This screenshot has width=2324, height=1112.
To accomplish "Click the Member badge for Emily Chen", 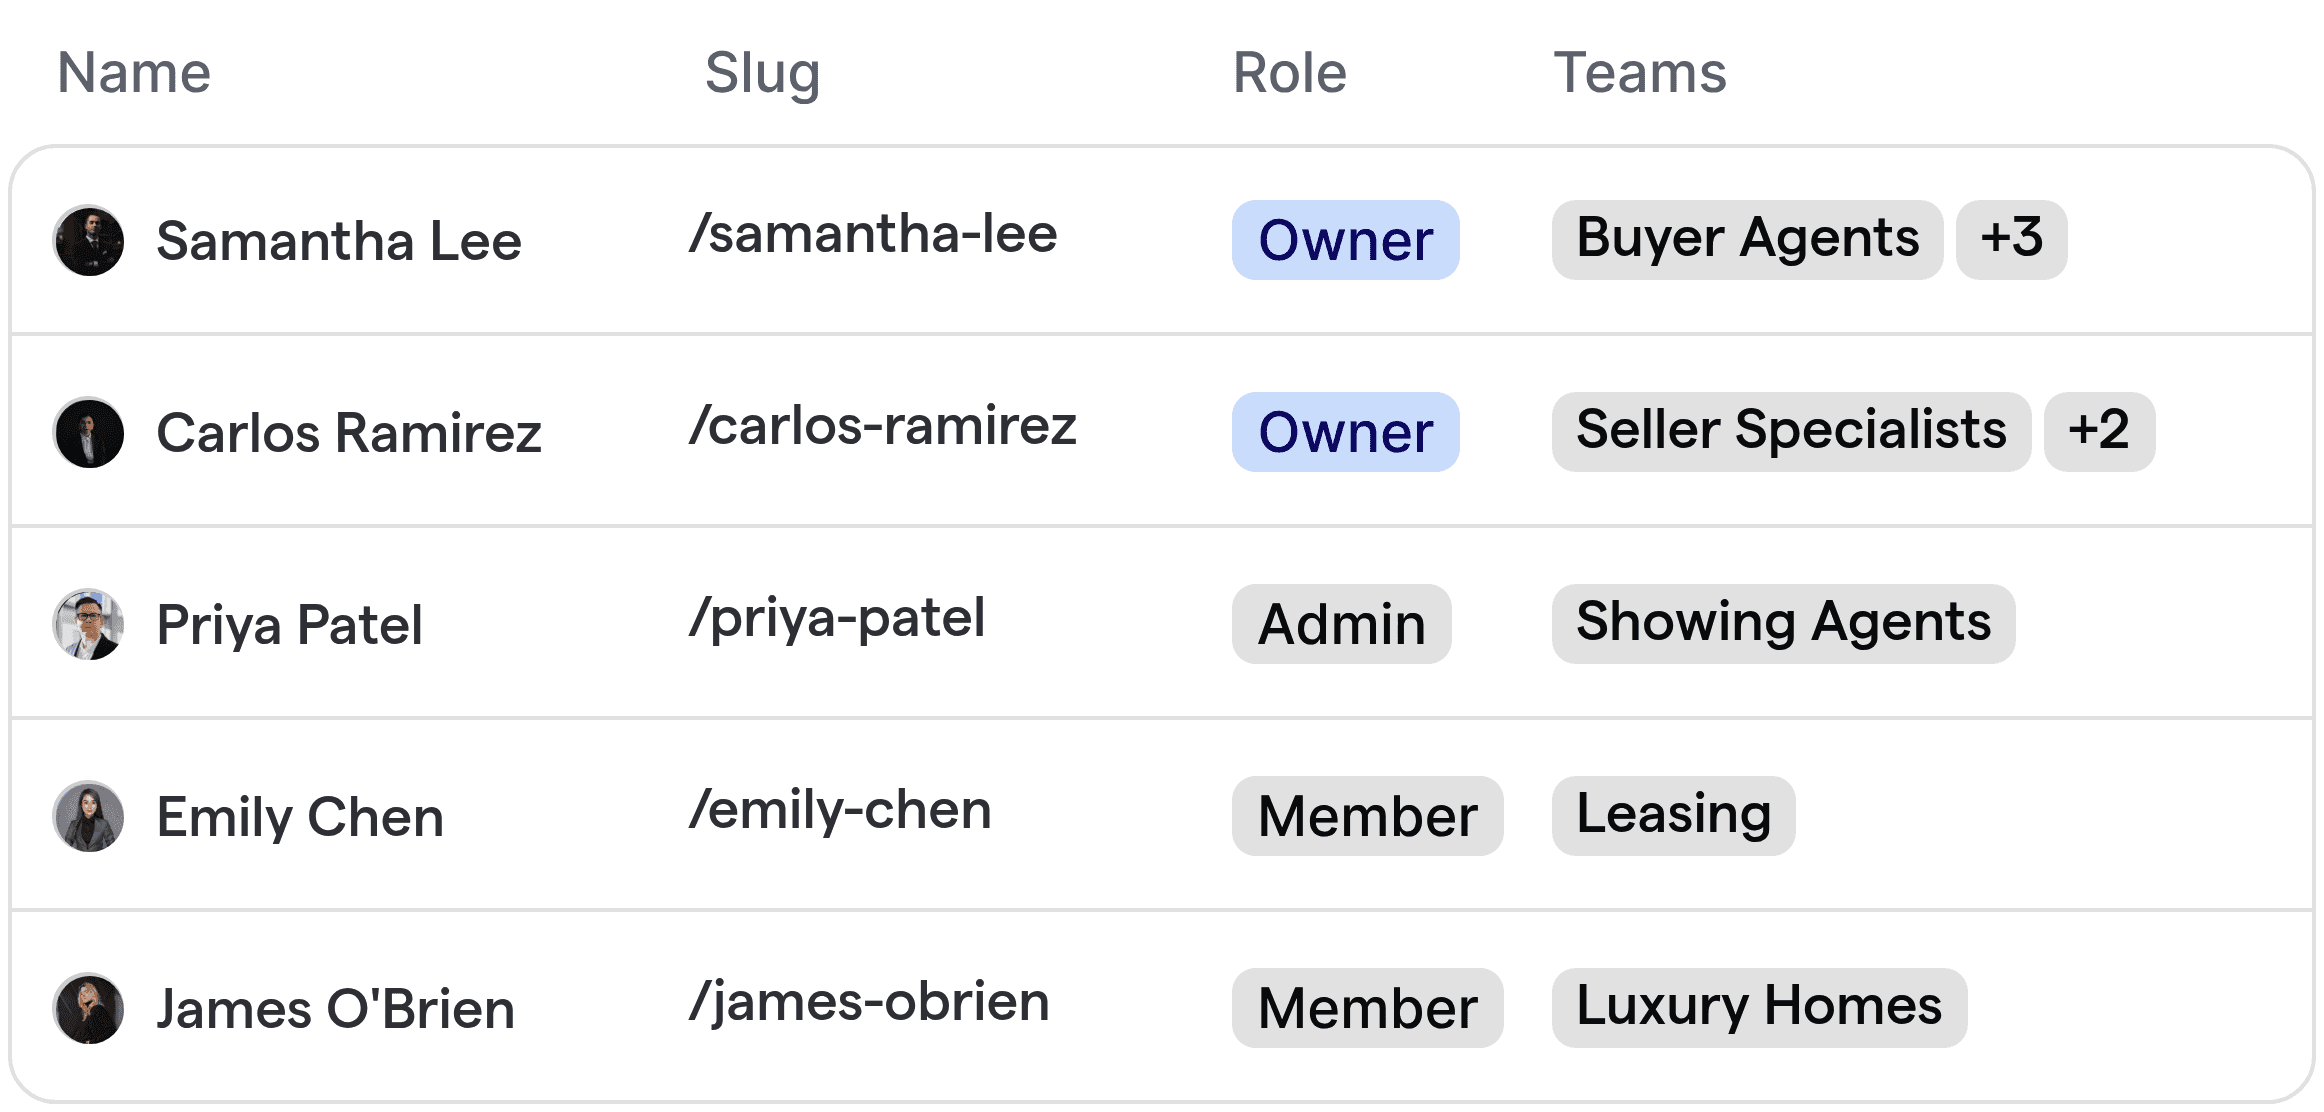I will click(x=1366, y=816).
